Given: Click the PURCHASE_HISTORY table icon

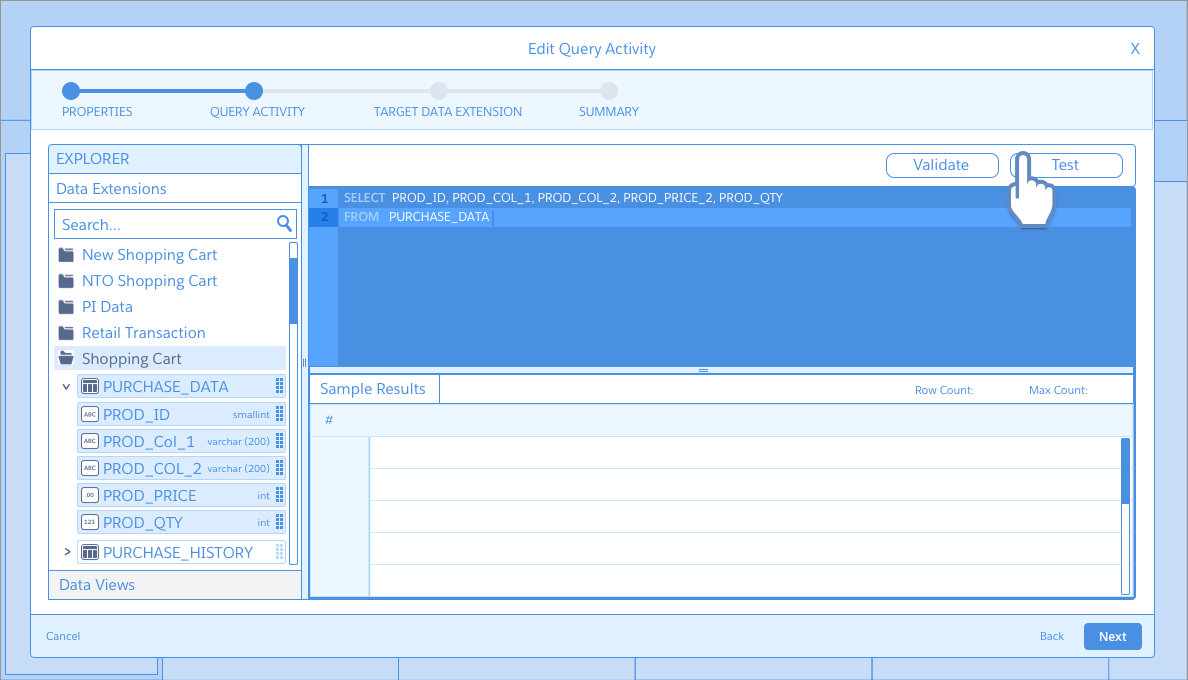Looking at the screenshot, I should (90, 552).
